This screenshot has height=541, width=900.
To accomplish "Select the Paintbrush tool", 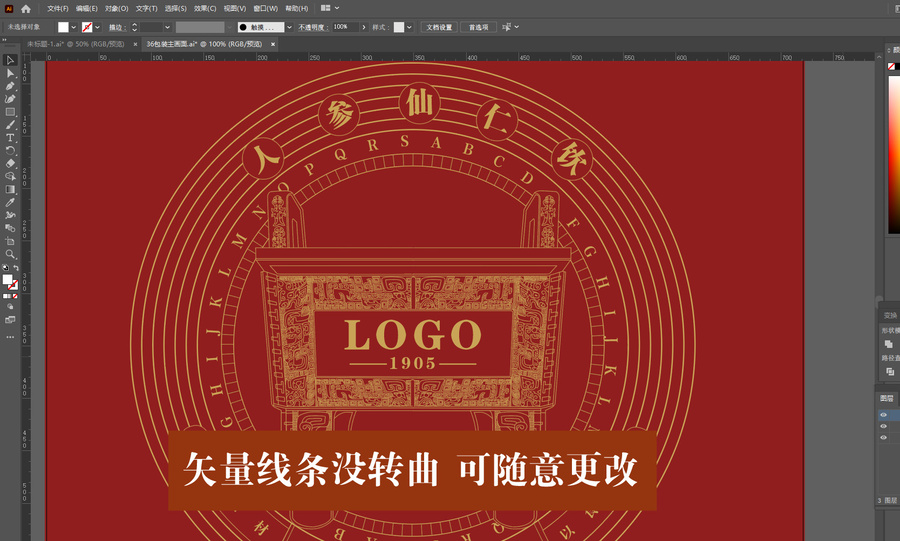I will tap(10, 124).
